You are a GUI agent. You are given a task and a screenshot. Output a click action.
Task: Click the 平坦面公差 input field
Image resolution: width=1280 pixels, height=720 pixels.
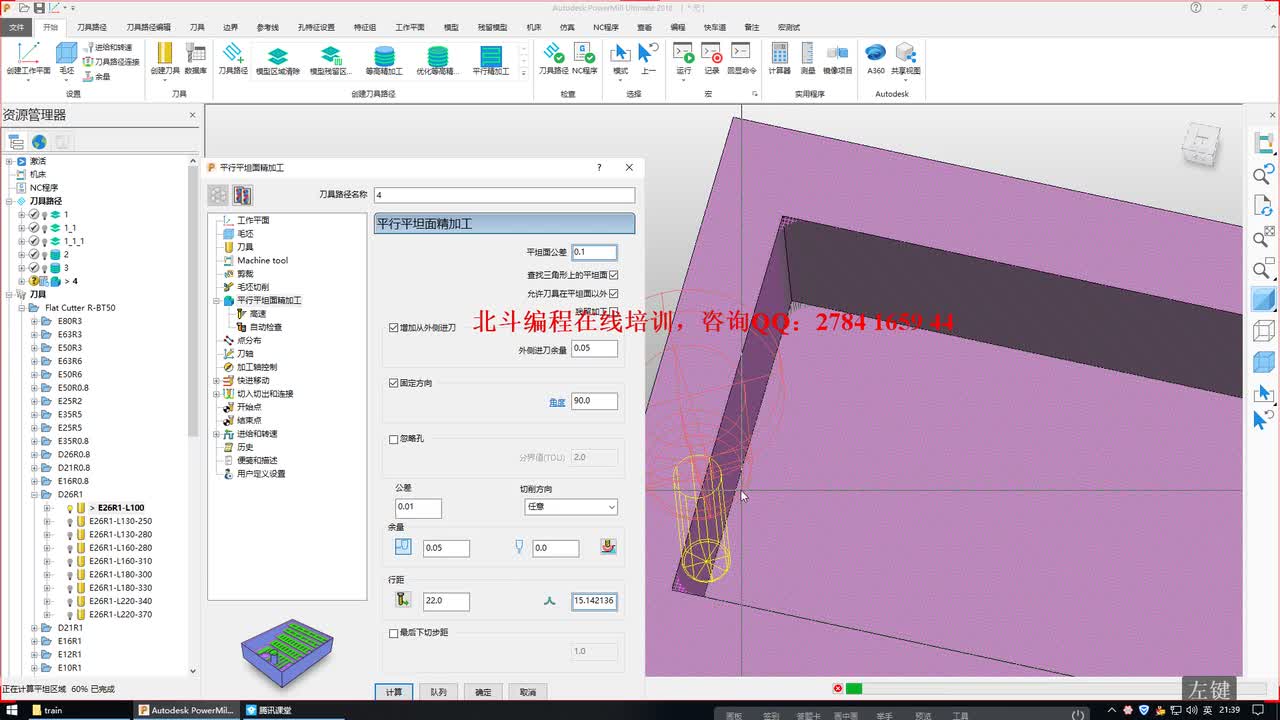594,252
